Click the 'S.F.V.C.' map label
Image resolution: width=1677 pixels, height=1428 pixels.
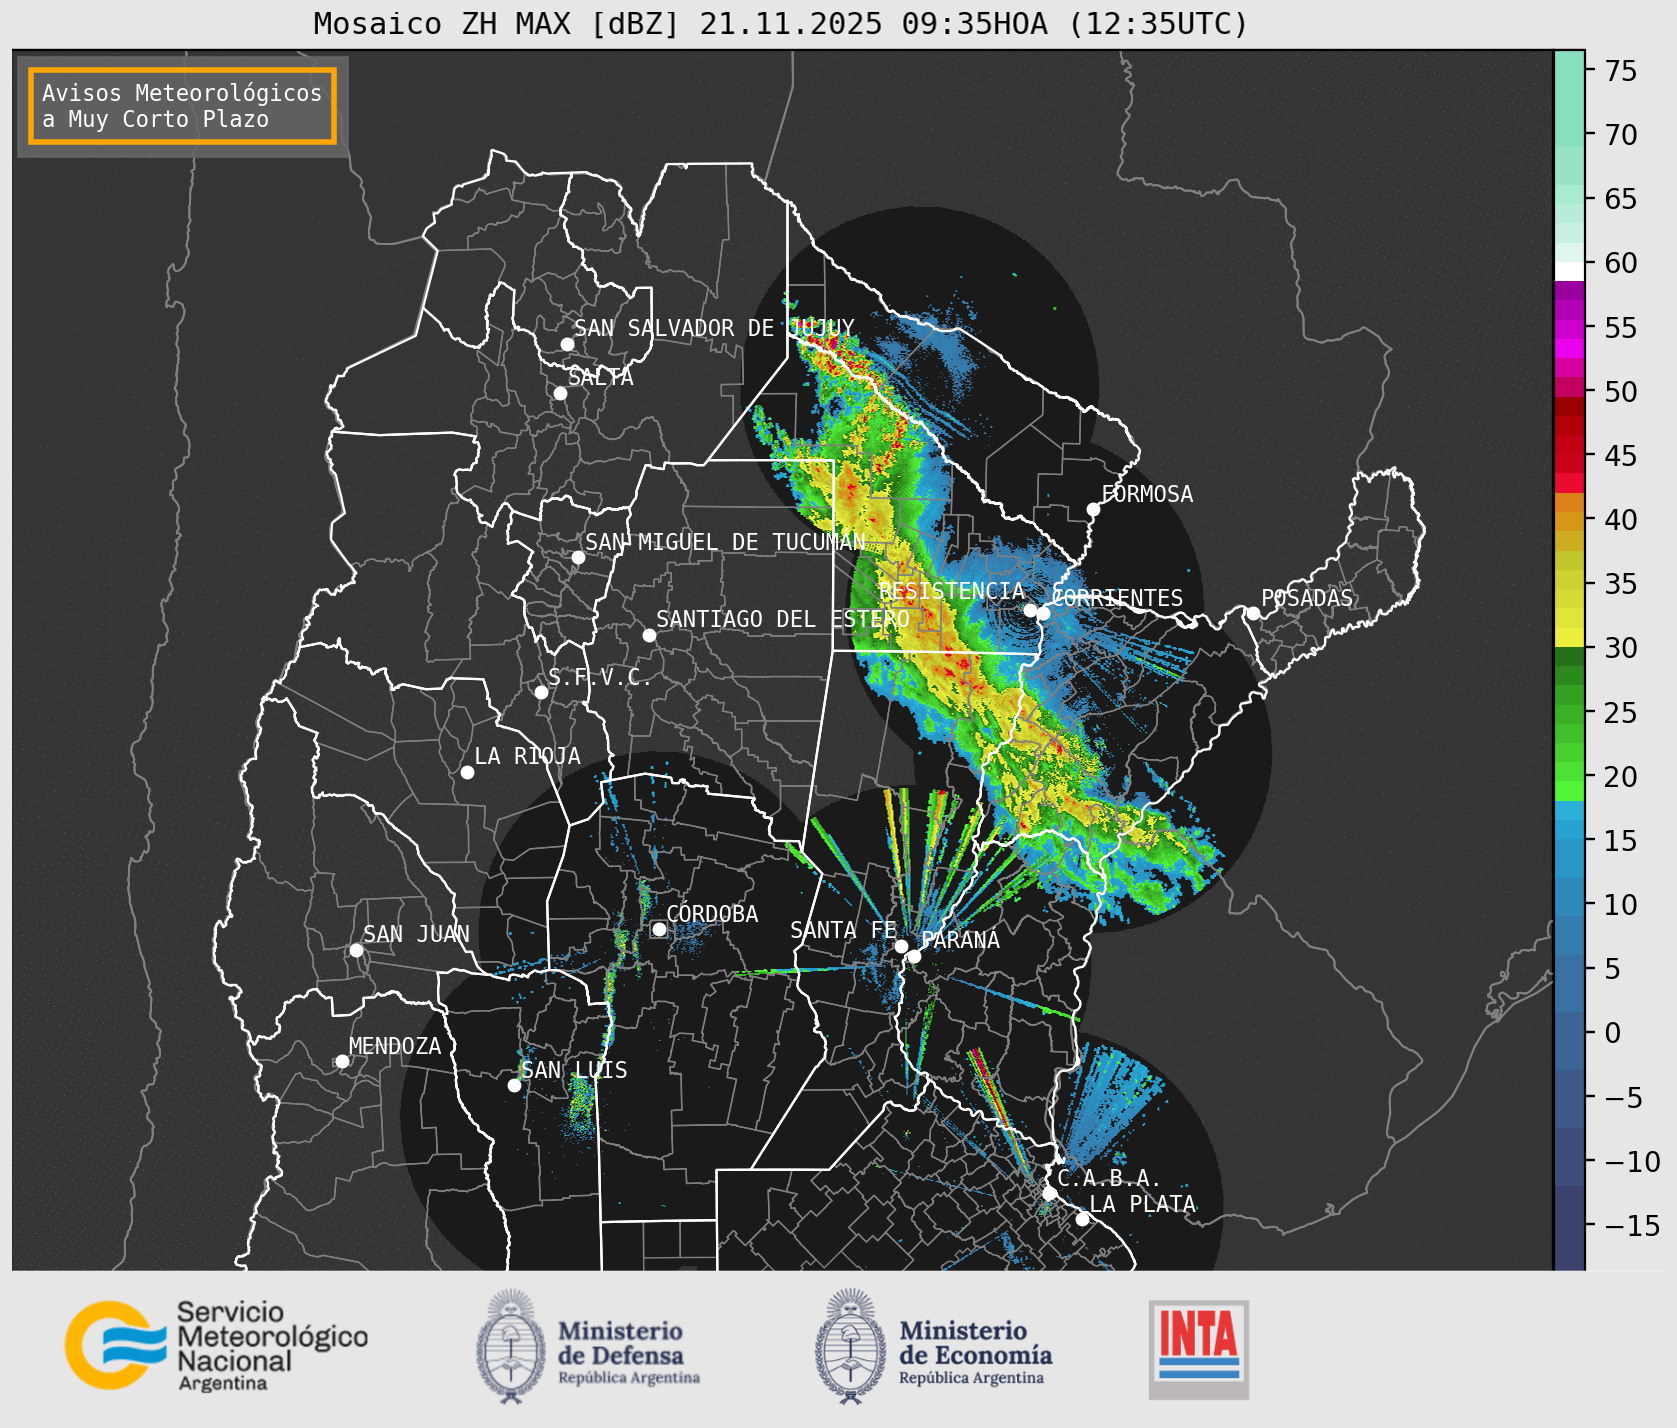pyautogui.click(x=599, y=677)
